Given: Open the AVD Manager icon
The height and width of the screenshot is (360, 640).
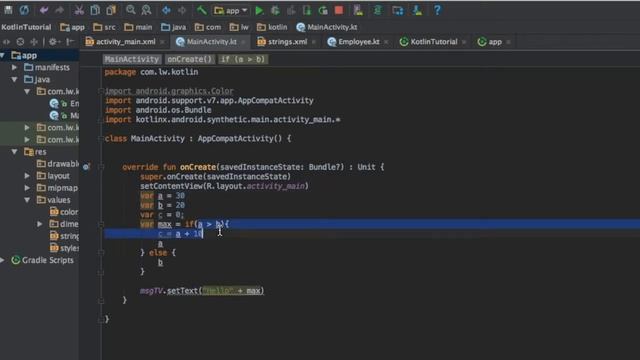Looking at the screenshot, I should 358,10.
